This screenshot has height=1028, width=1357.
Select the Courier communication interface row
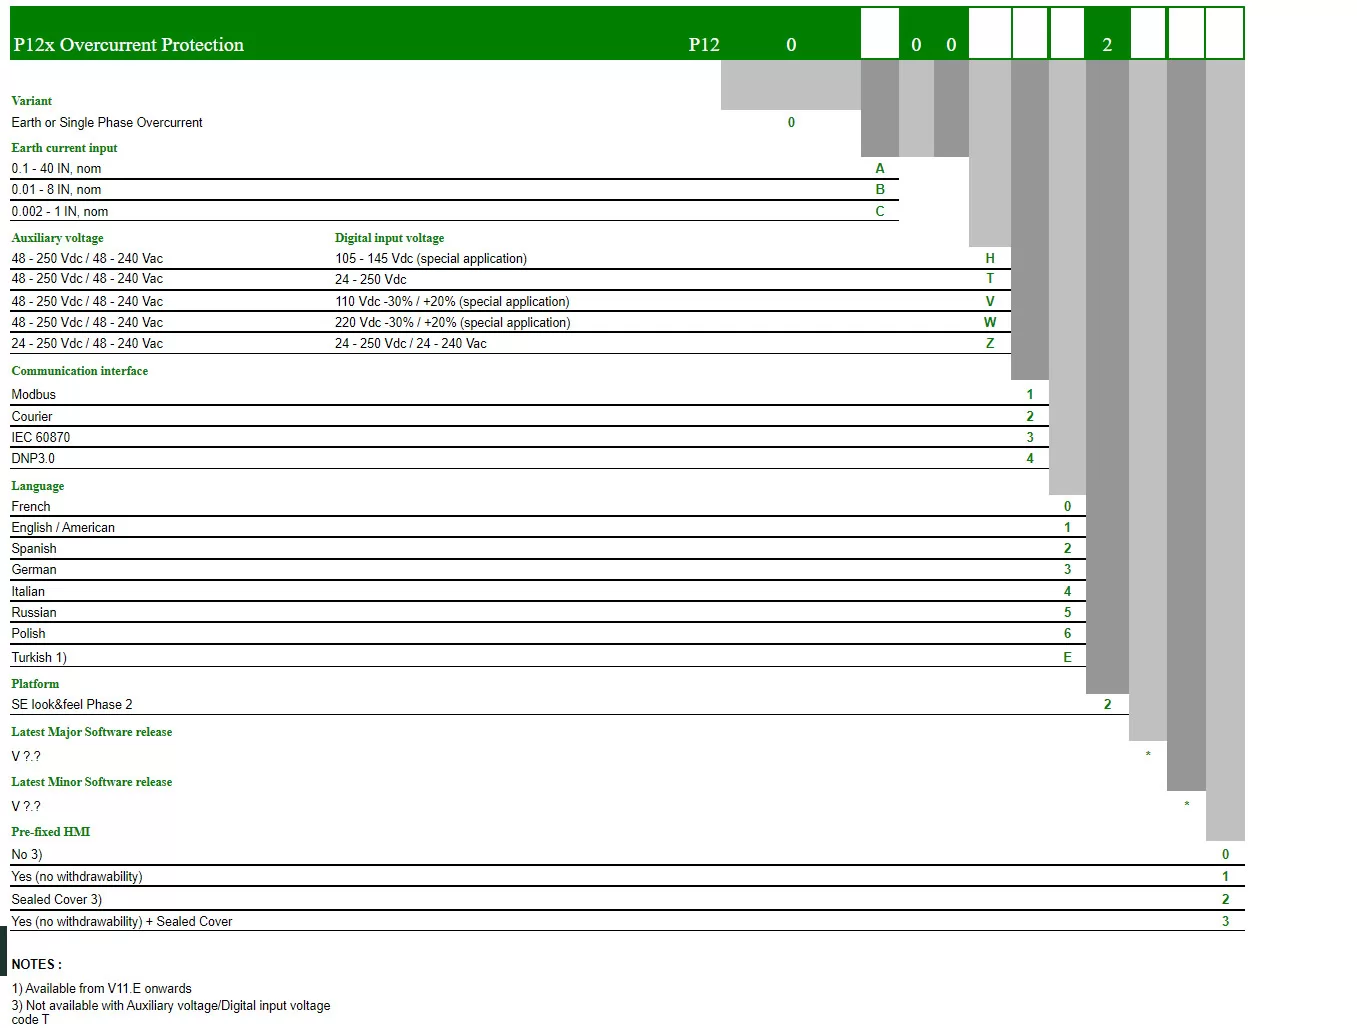[x=529, y=416]
